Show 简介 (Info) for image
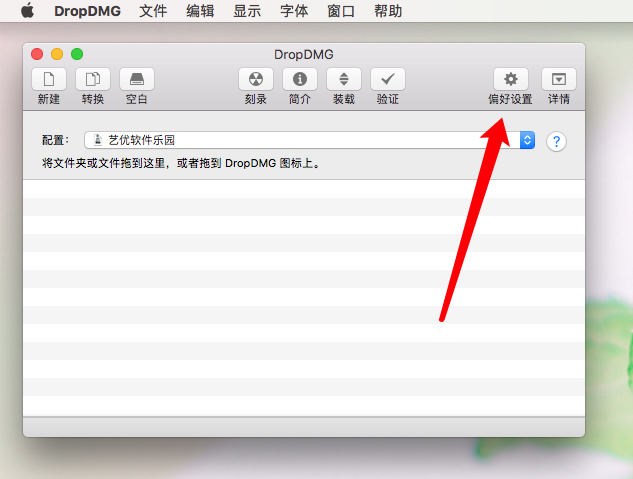The image size is (633, 479). 300,79
